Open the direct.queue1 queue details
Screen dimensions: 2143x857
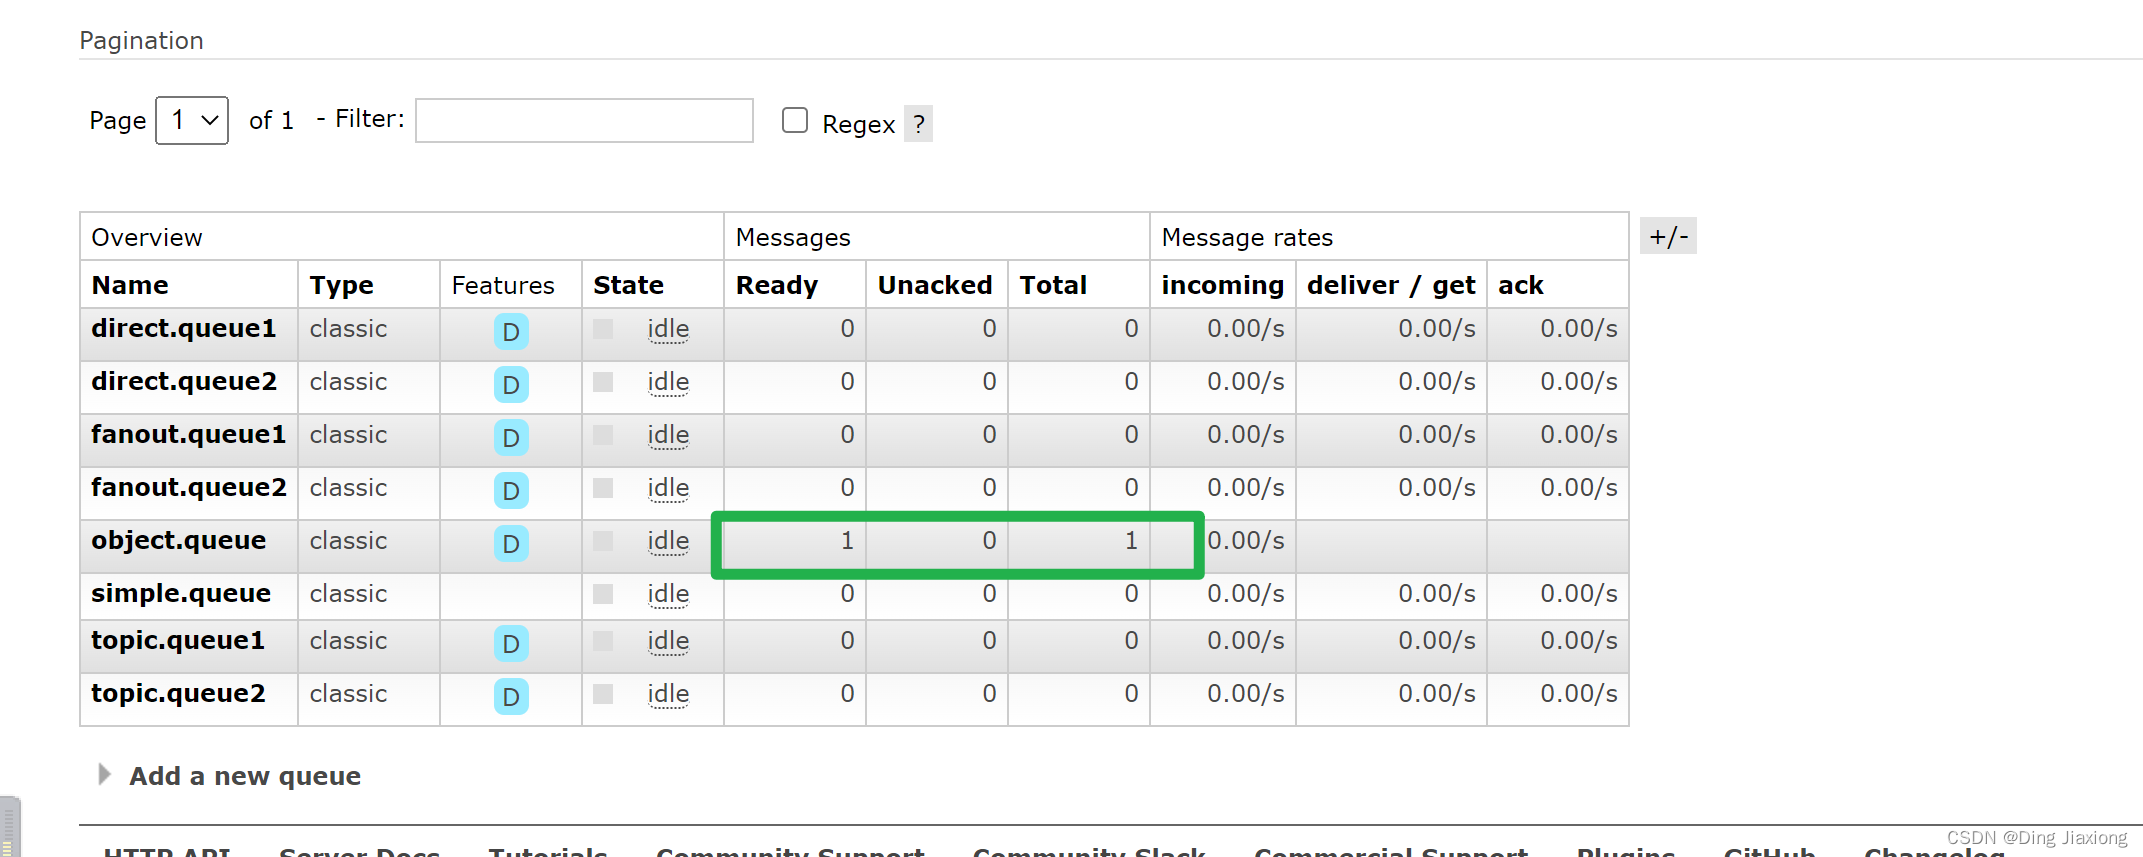[x=184, y=328]
